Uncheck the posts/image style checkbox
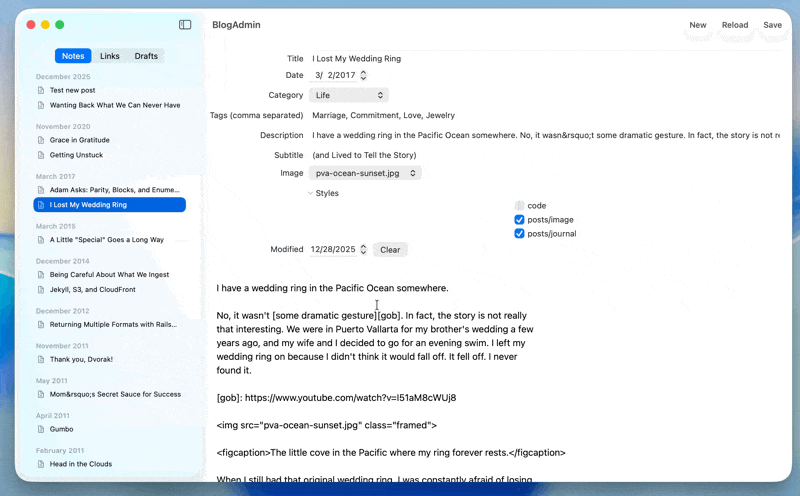Viewport: 800px width, 496px height. coord(519,219)
